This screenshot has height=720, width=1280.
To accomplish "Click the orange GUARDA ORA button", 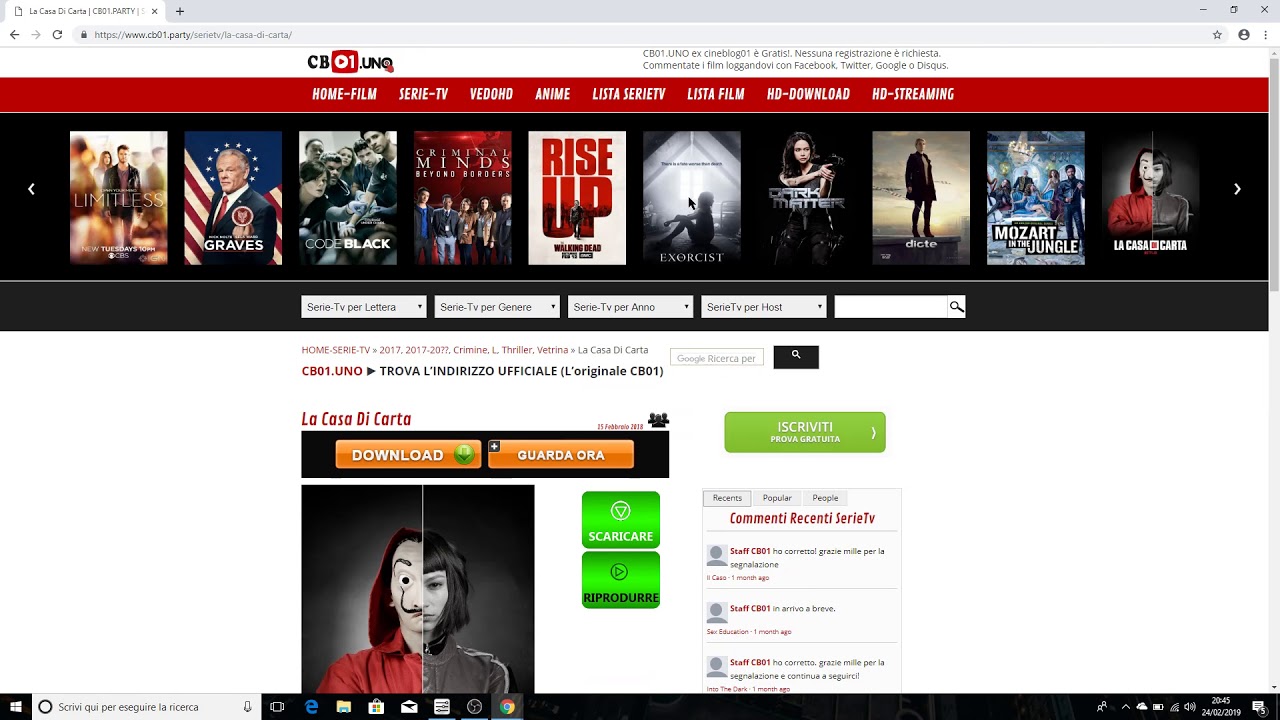I will [x=561, y=455].
